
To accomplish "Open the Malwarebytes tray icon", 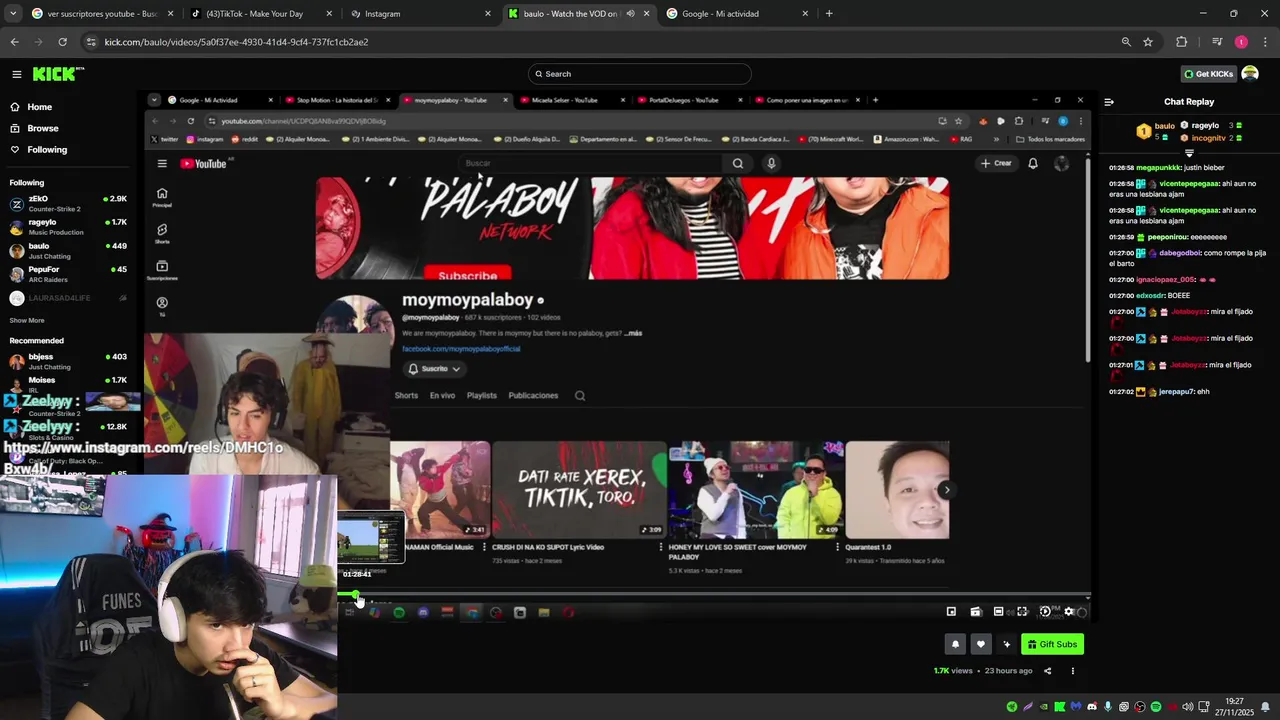I will [x=1076, y=707].
